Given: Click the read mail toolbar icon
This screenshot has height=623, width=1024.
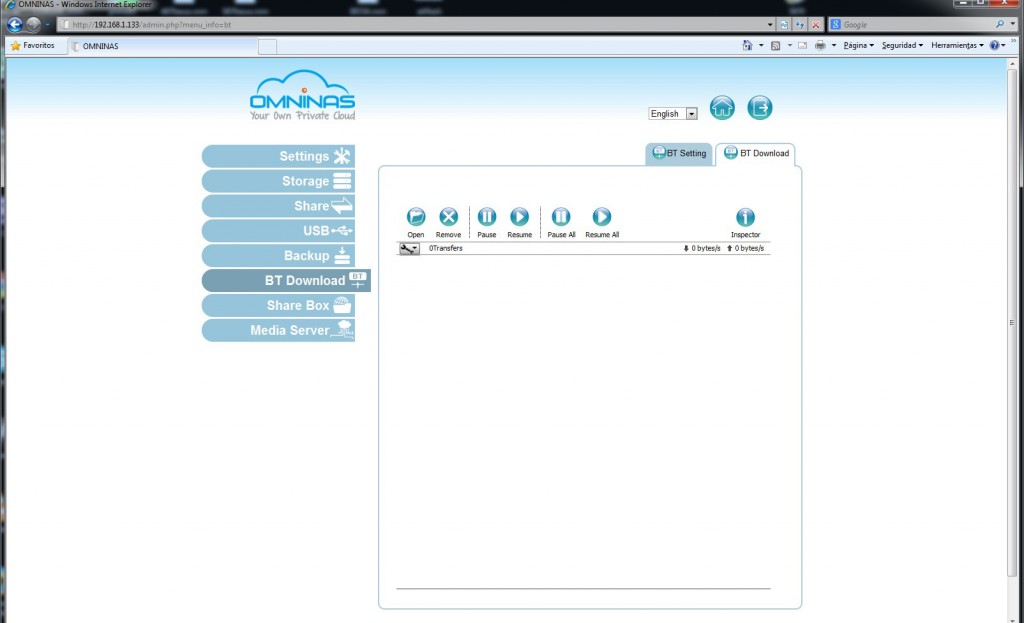Looking at the screenshot, I should (x=802, y=46).
